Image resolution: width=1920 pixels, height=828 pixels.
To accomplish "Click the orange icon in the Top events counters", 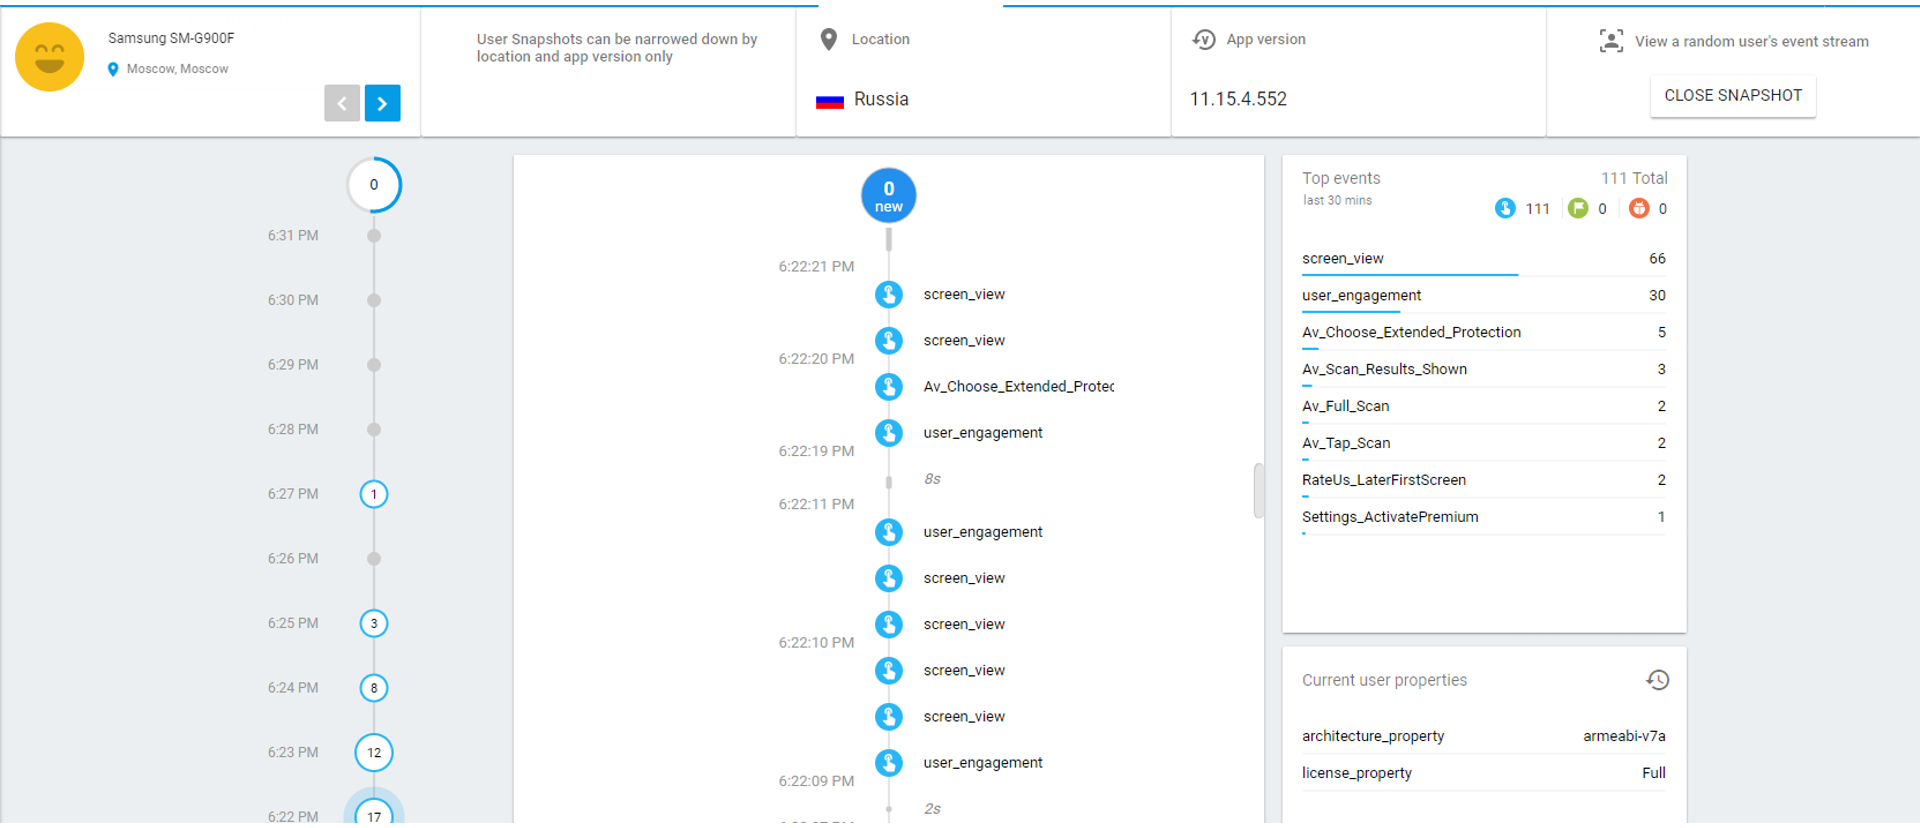I will (x=1639, y=208).
